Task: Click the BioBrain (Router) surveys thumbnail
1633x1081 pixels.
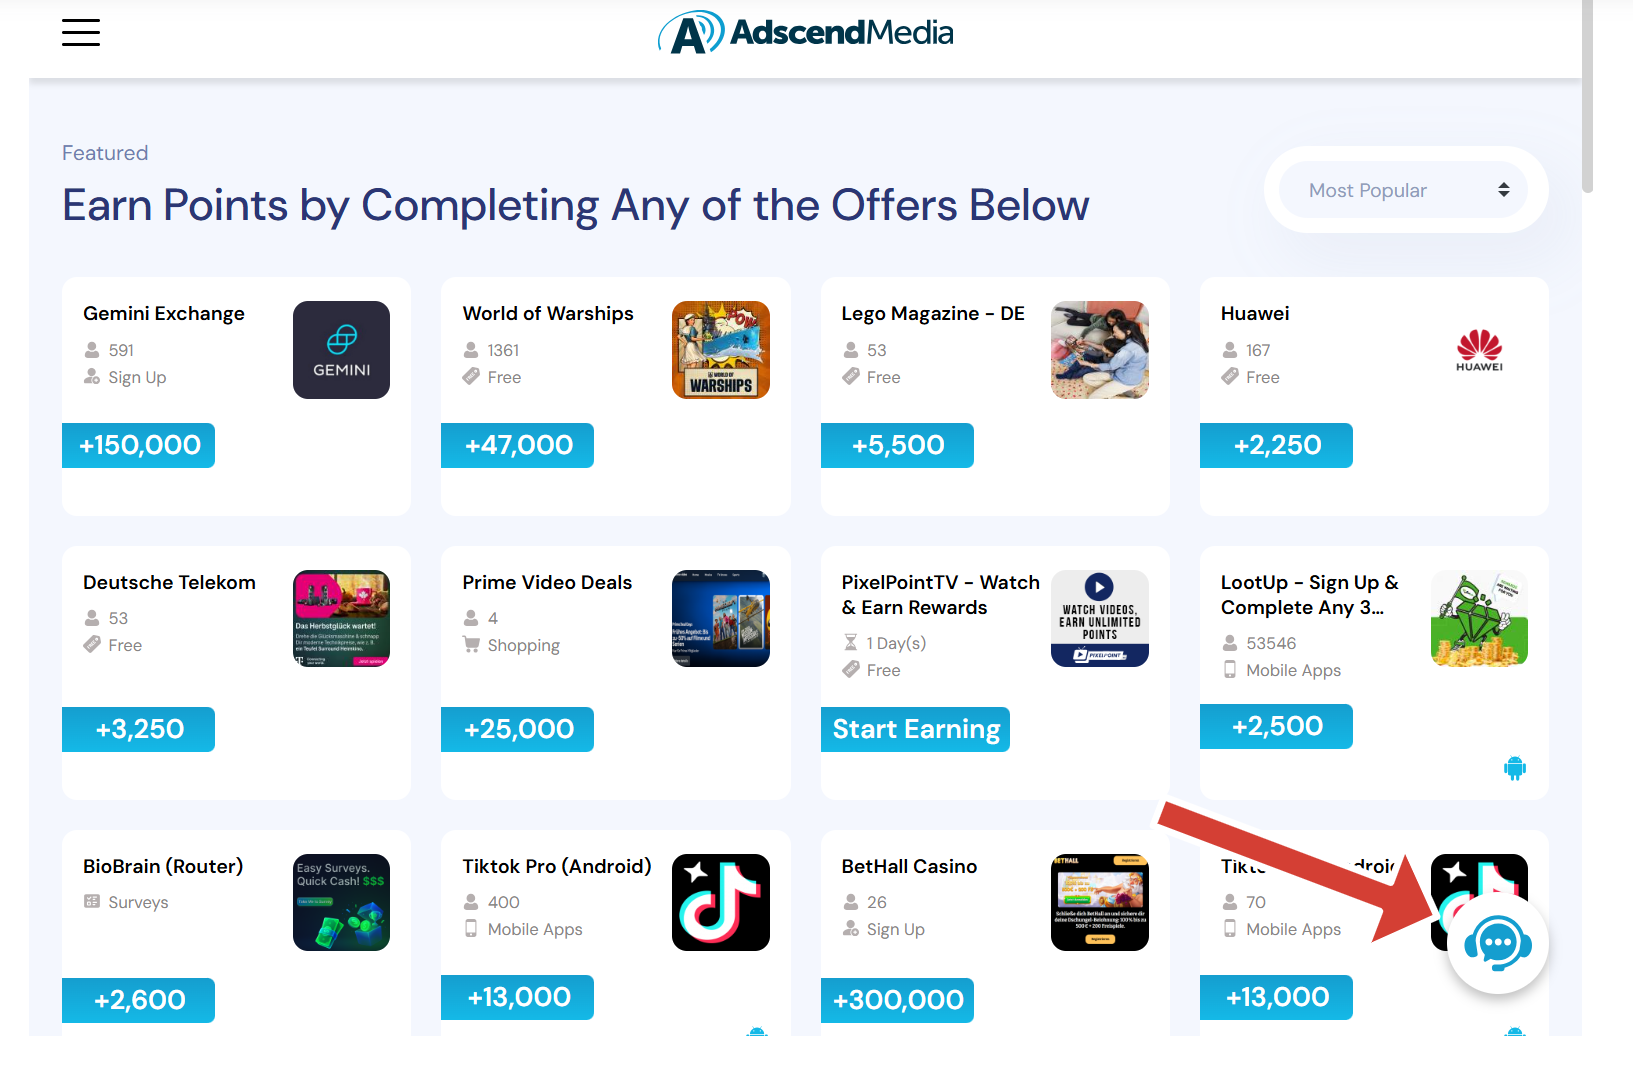Action: tap(341, 902)
